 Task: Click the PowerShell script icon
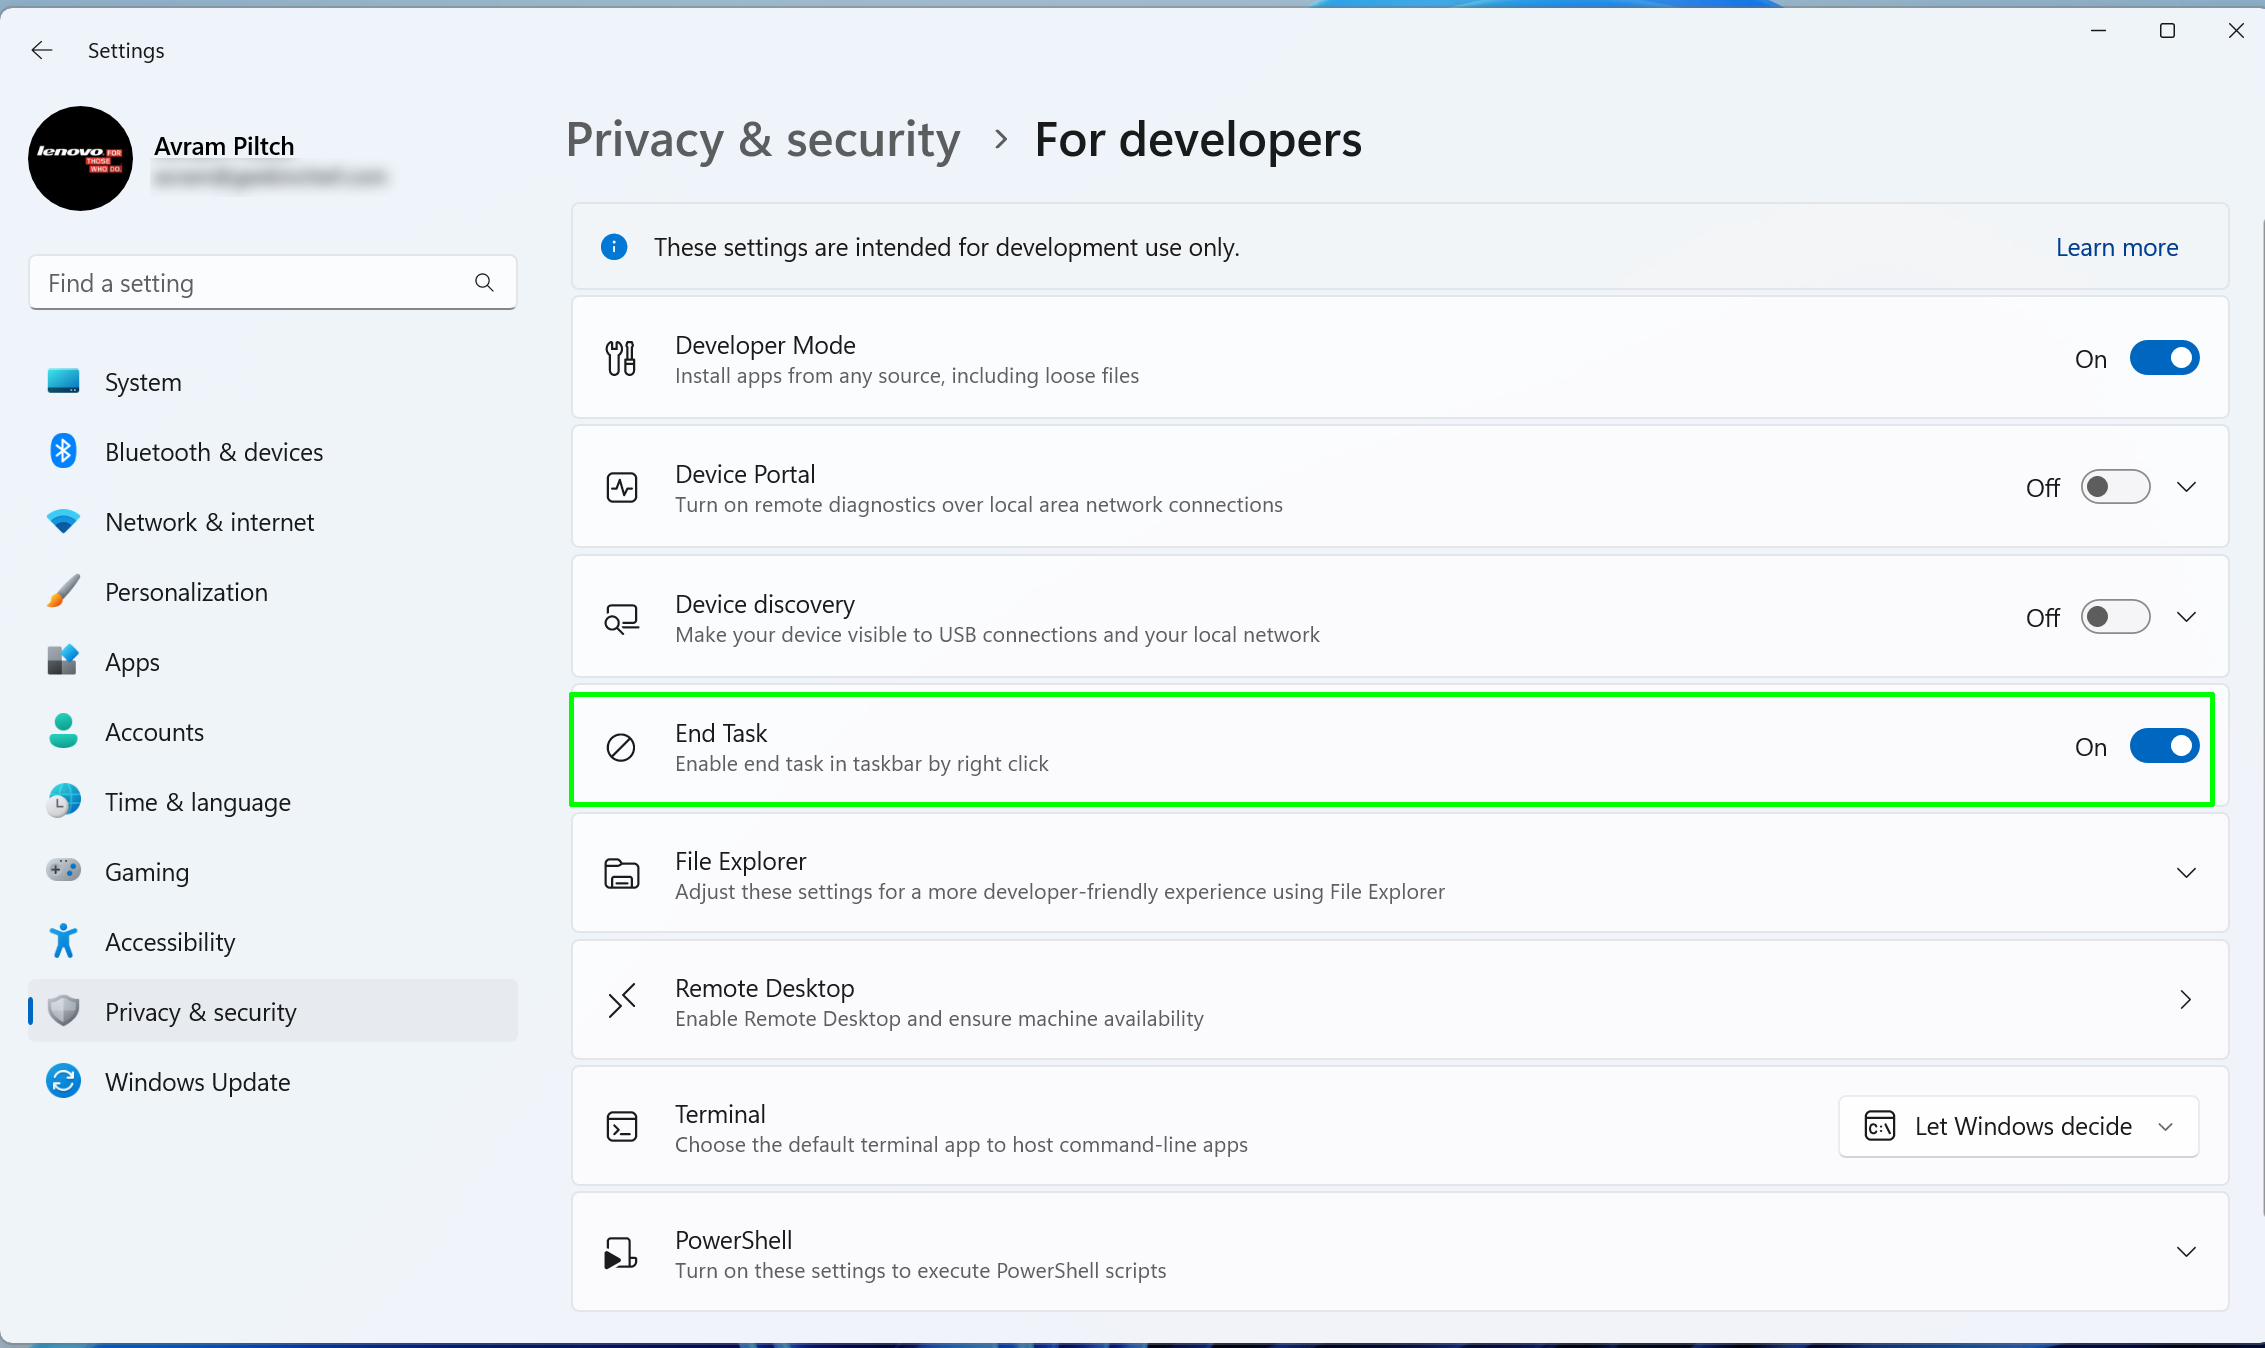pyautogui.click(x=621, y=1252)
